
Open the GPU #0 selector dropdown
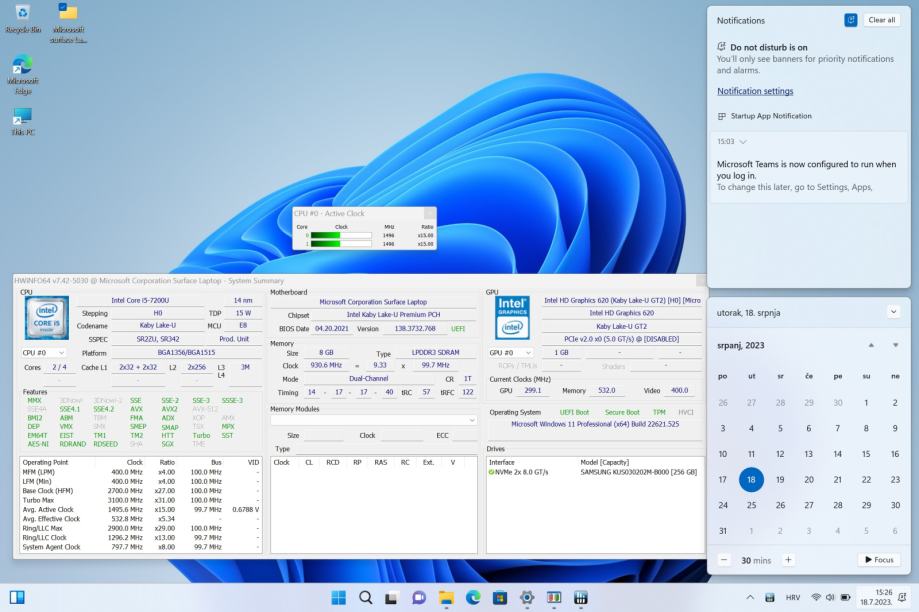pyautogui.click(x=510, y=353)
